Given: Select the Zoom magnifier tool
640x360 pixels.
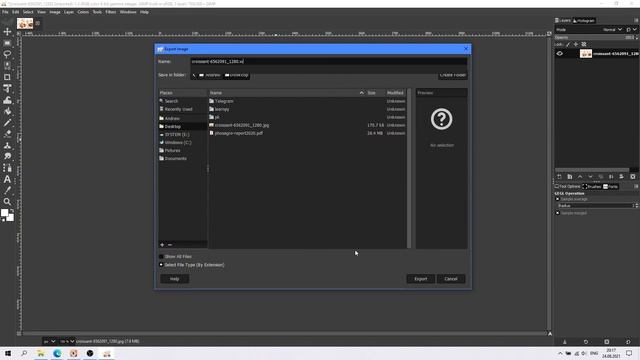Looking at the screenshot, I should pyautogui.click(x=7, y=202).
